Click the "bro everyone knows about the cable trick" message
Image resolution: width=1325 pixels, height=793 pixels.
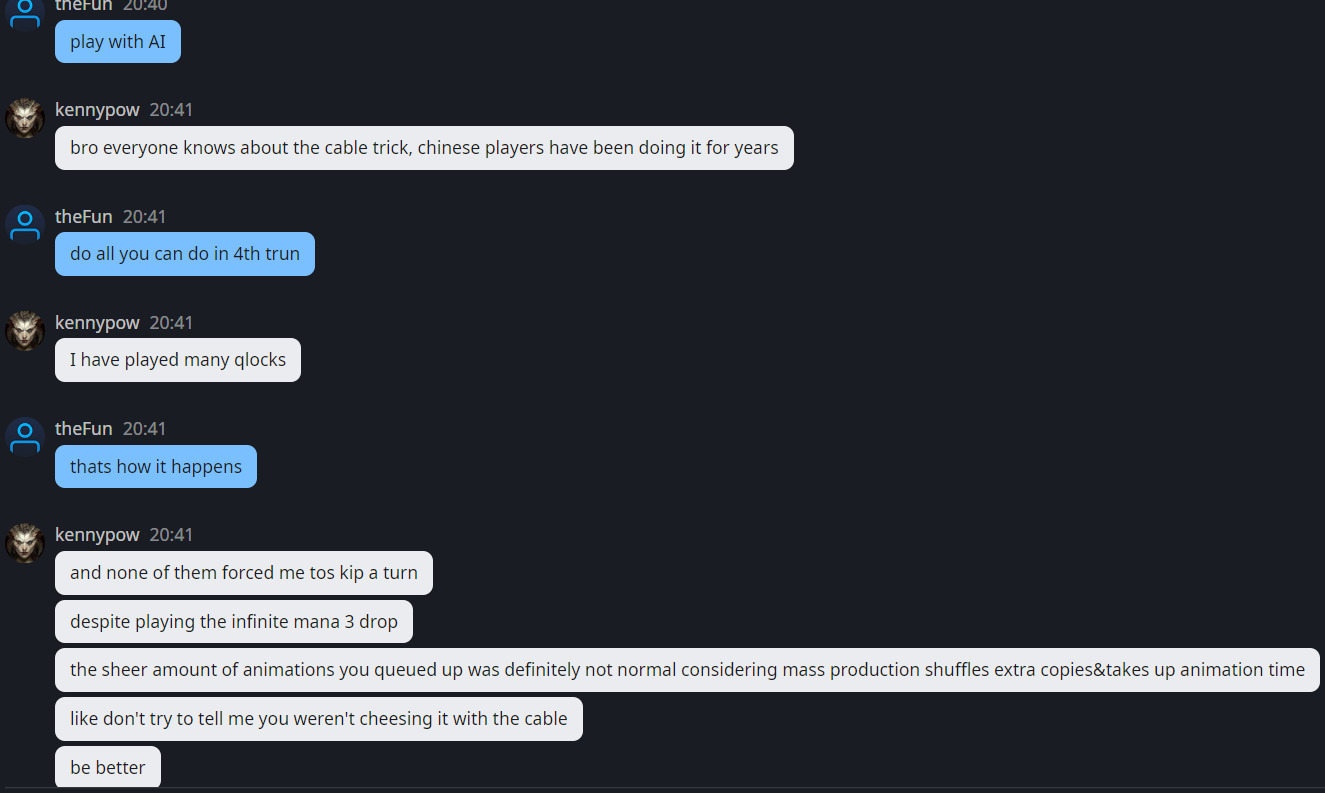pos(424,148)
